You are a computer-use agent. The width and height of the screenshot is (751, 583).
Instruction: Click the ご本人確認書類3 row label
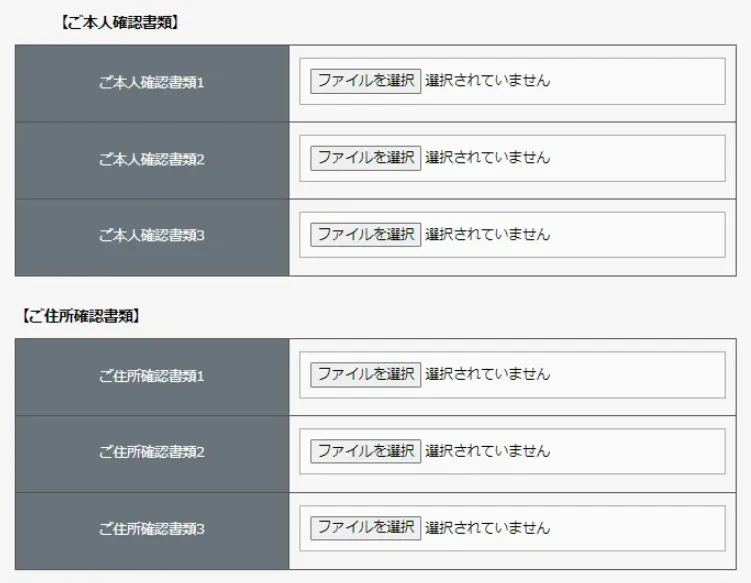152,236
